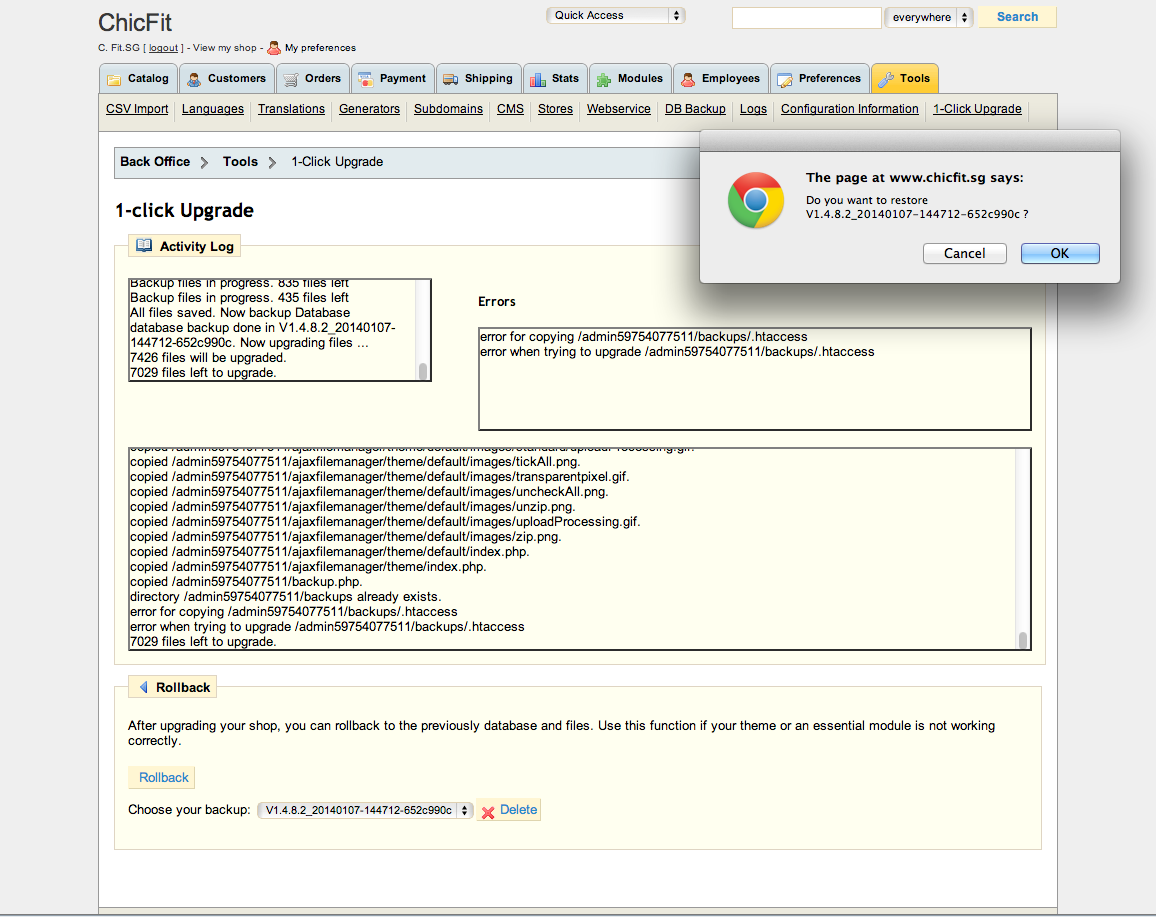Click 'directory ... backups already exists.' log line
The width and height of the screenshot is (1156, 917).
pyautogui.click(x=285, y=597)
